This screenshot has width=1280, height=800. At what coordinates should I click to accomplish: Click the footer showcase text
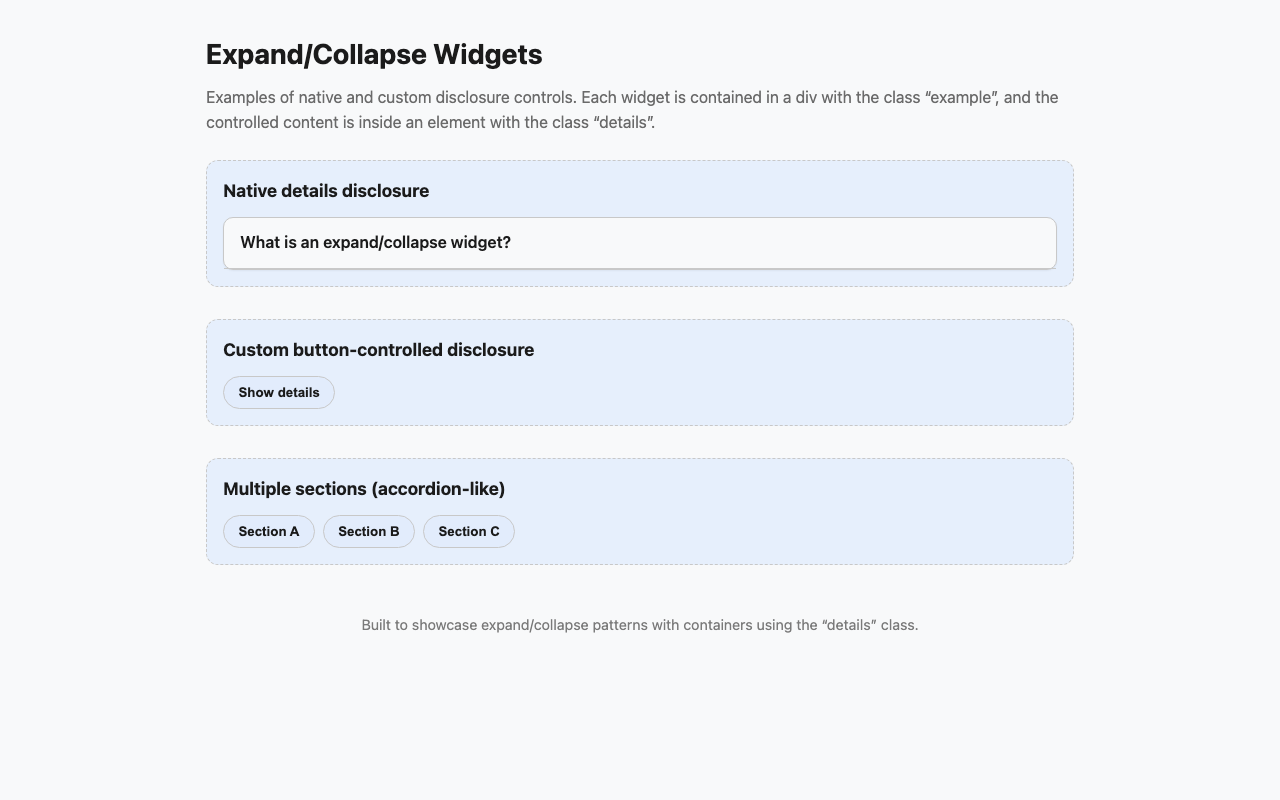(x=640, y=624)
